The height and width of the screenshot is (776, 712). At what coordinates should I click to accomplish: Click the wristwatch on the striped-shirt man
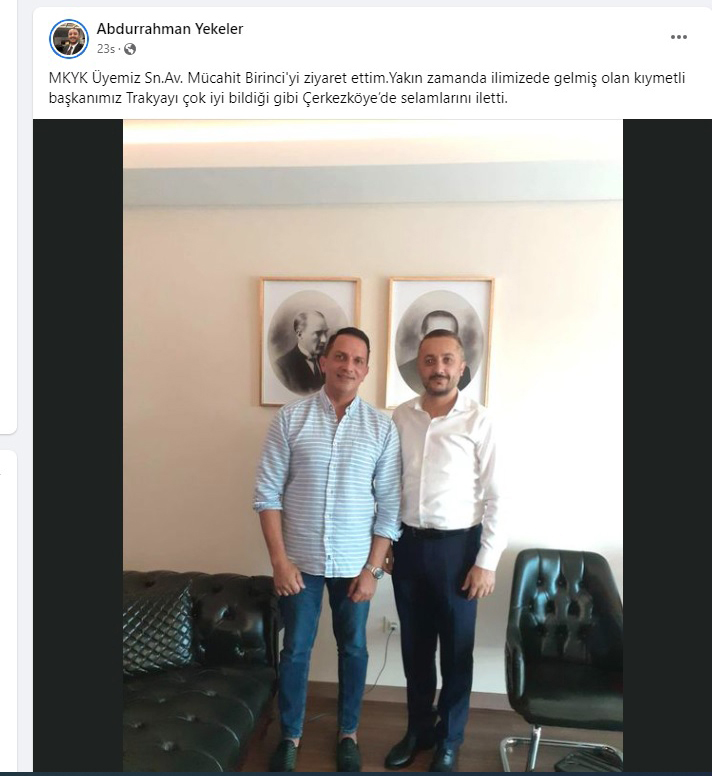coord(375,572)
